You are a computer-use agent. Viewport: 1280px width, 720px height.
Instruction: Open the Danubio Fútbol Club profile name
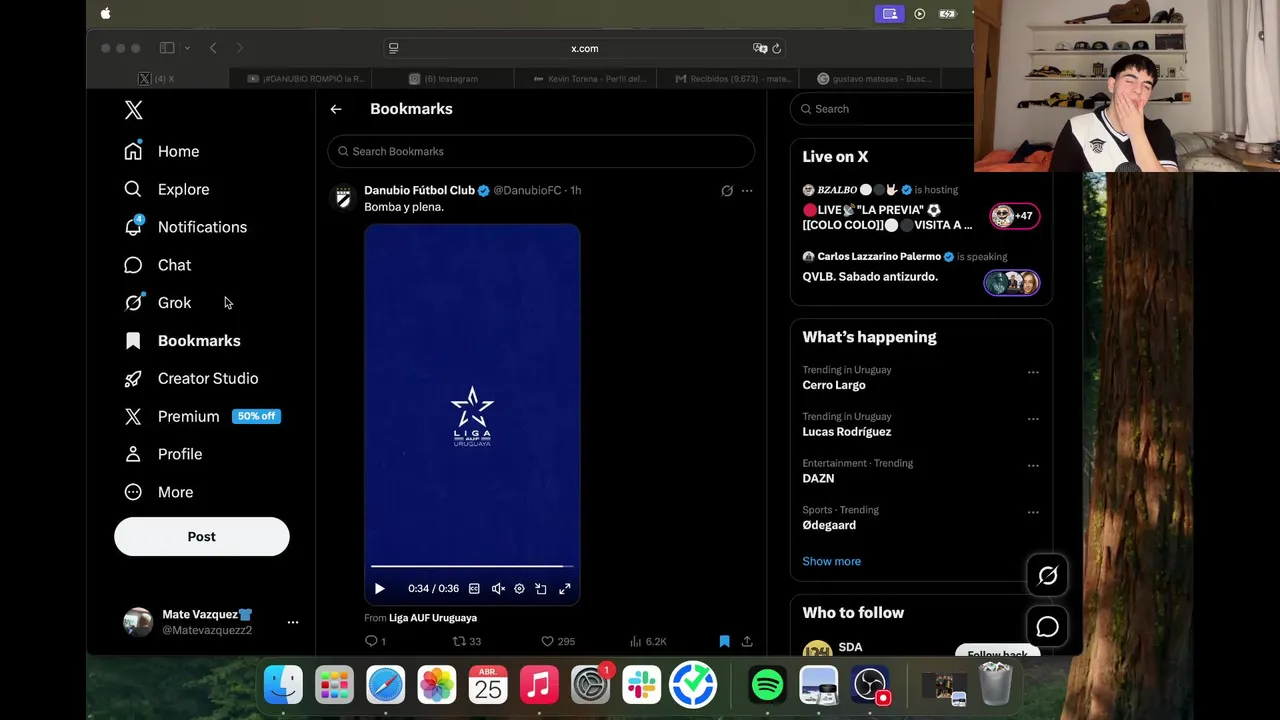pos(419,190)
